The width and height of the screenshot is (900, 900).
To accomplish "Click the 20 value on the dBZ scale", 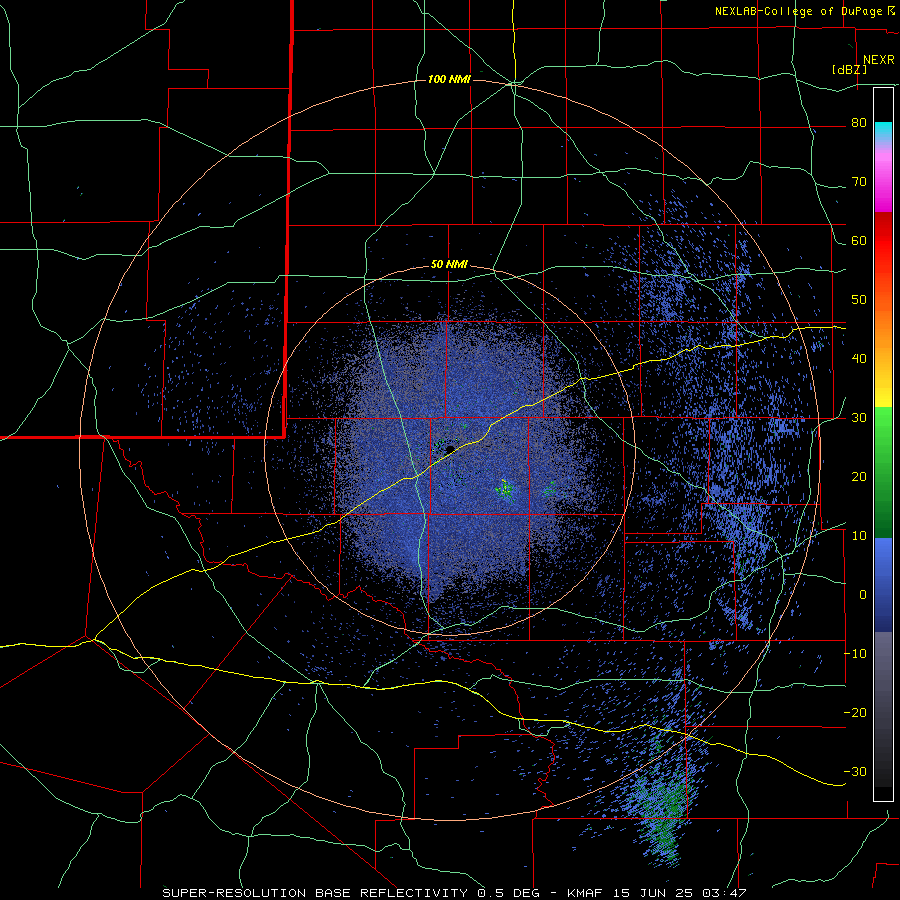I will pos(859,477).
